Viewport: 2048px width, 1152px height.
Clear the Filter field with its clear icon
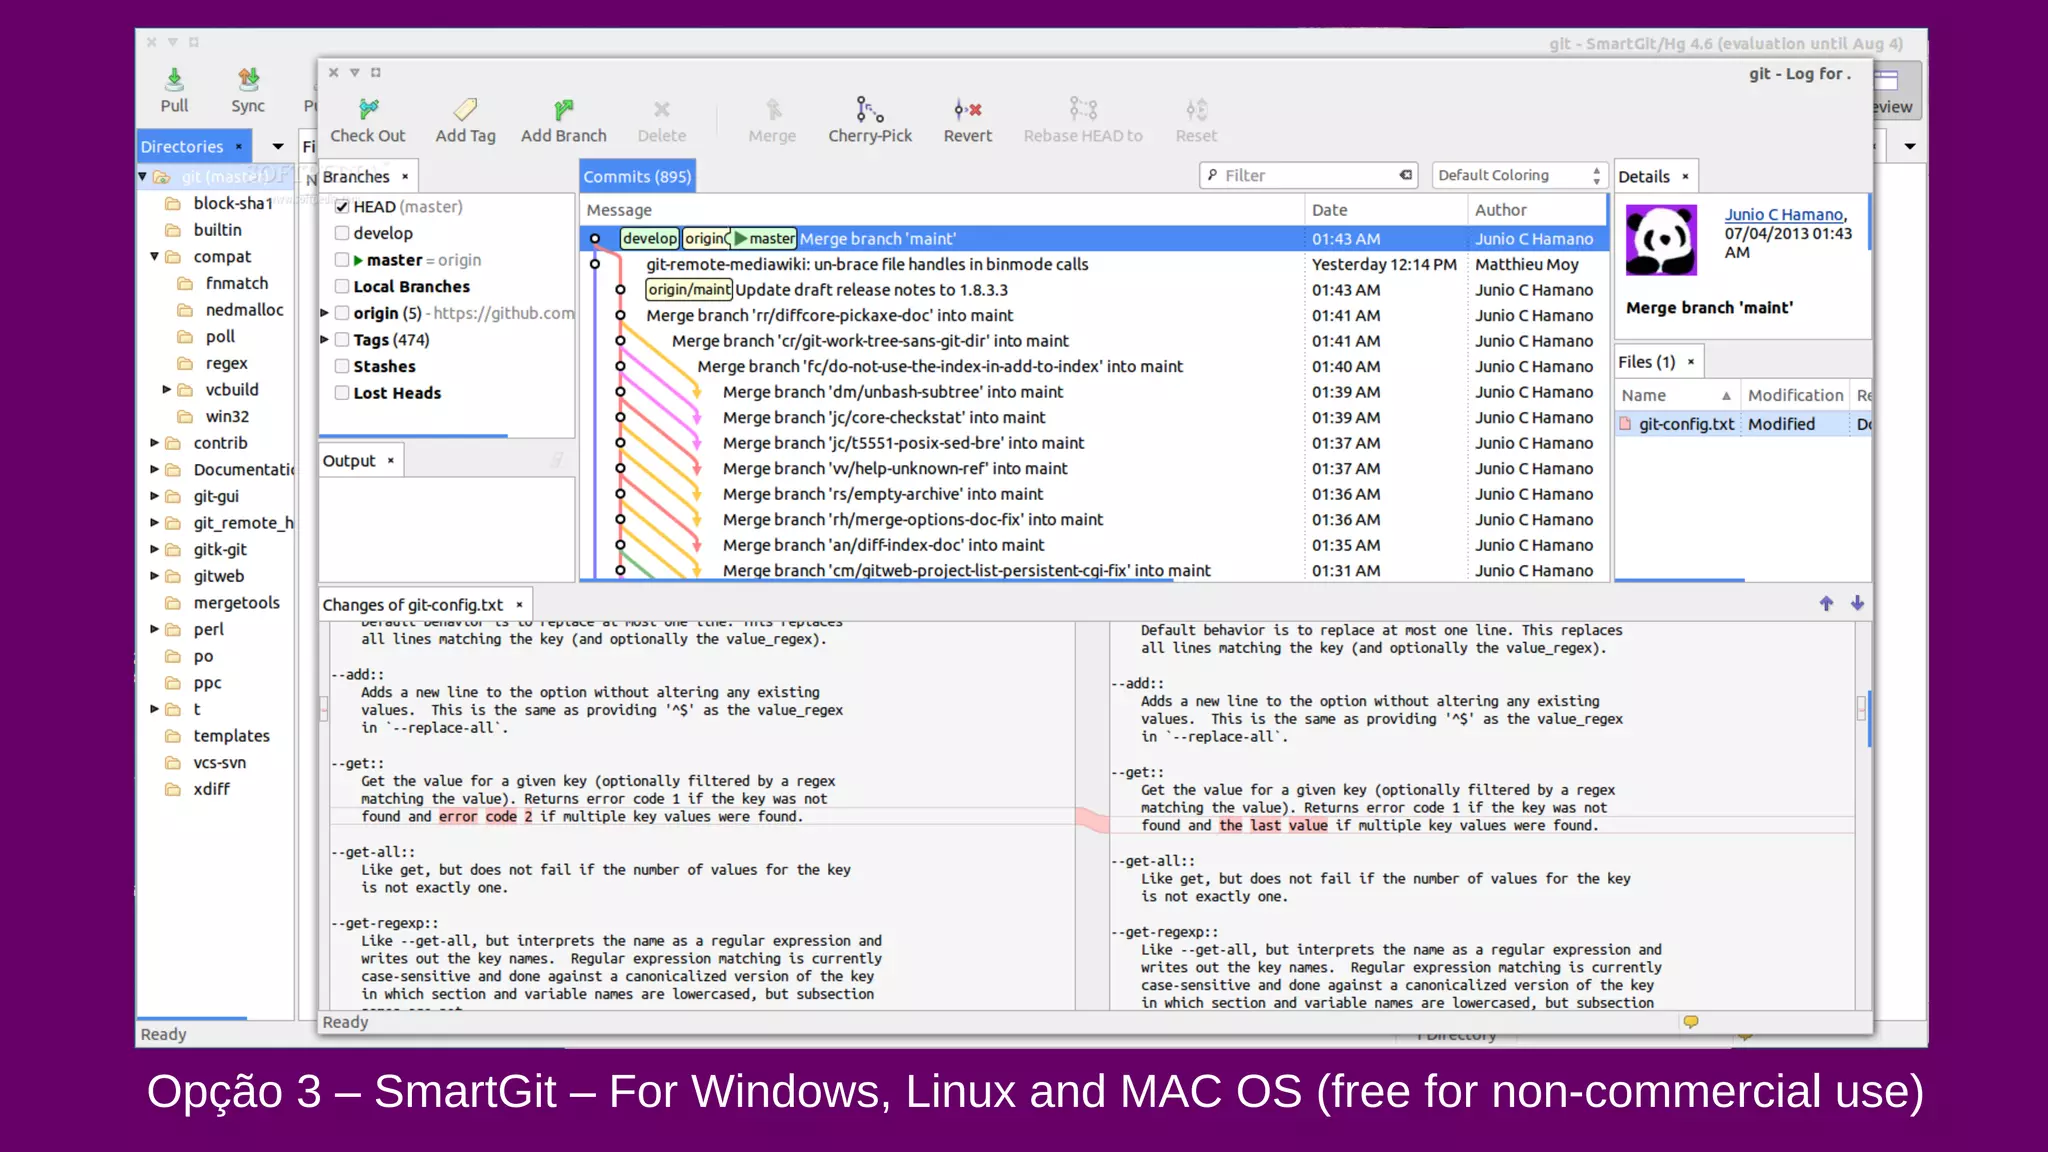pos(1406,175)
